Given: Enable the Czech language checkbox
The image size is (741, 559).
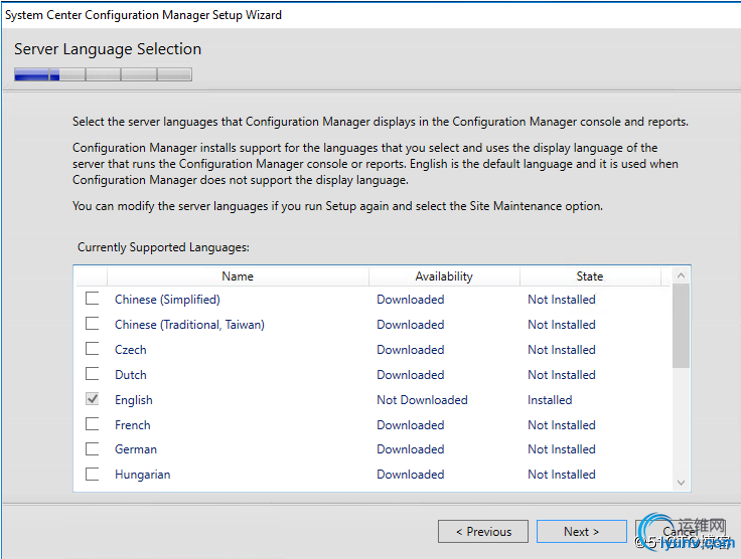Looking at the screenshot, I should (x=92, y=349).
